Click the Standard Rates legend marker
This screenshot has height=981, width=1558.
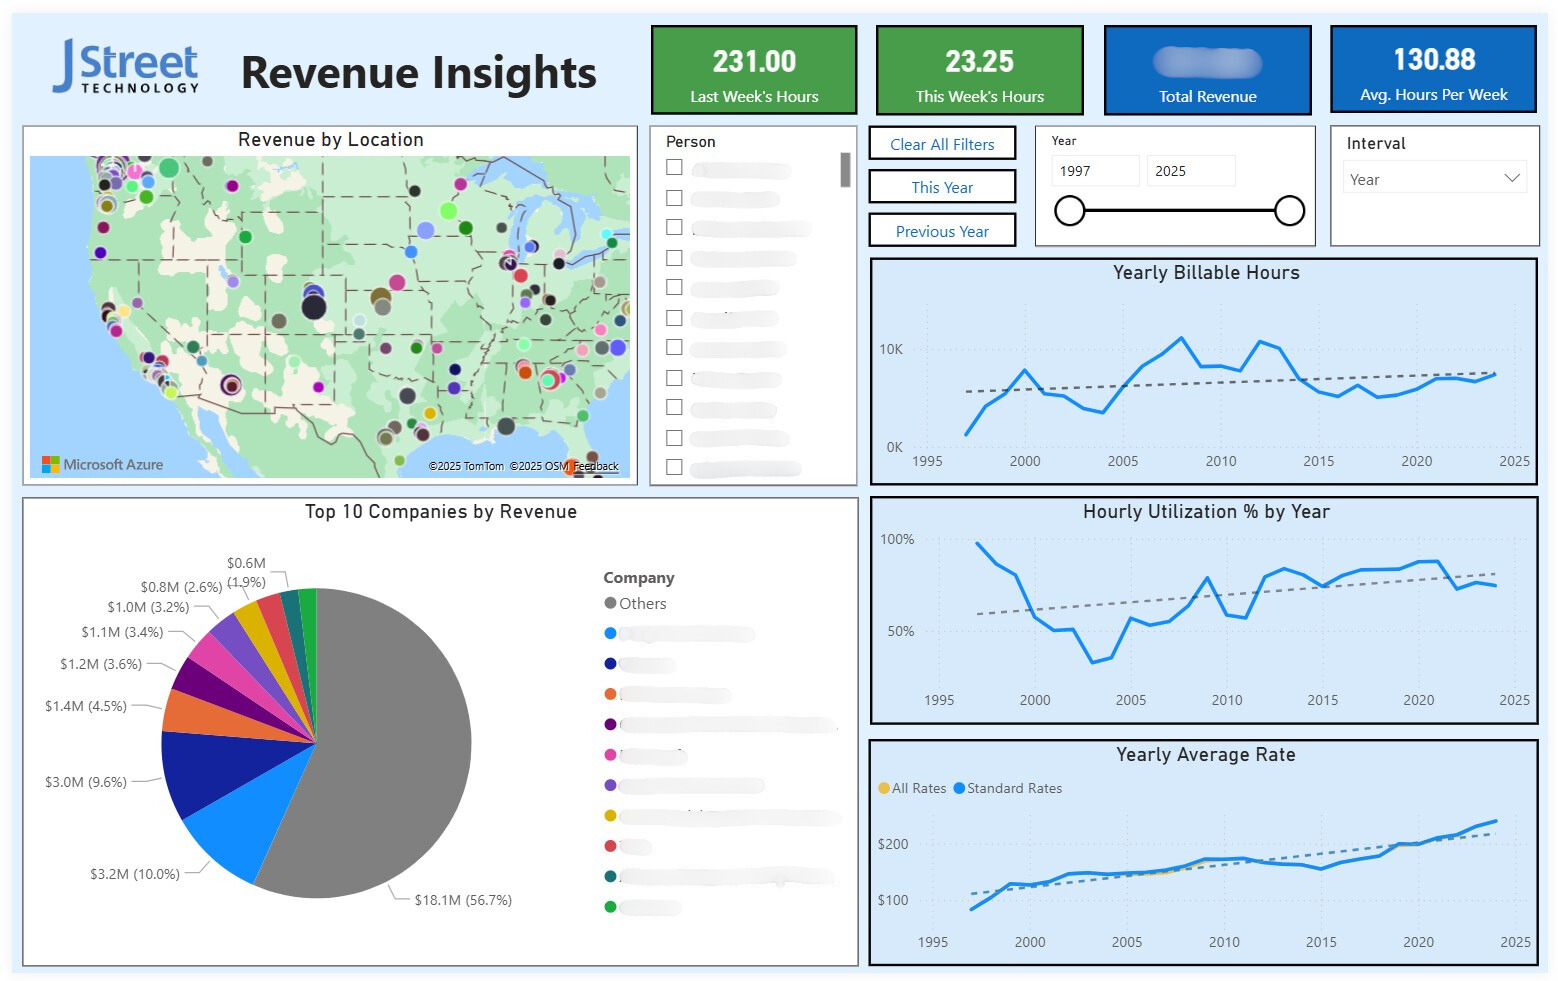pos(959,788)
